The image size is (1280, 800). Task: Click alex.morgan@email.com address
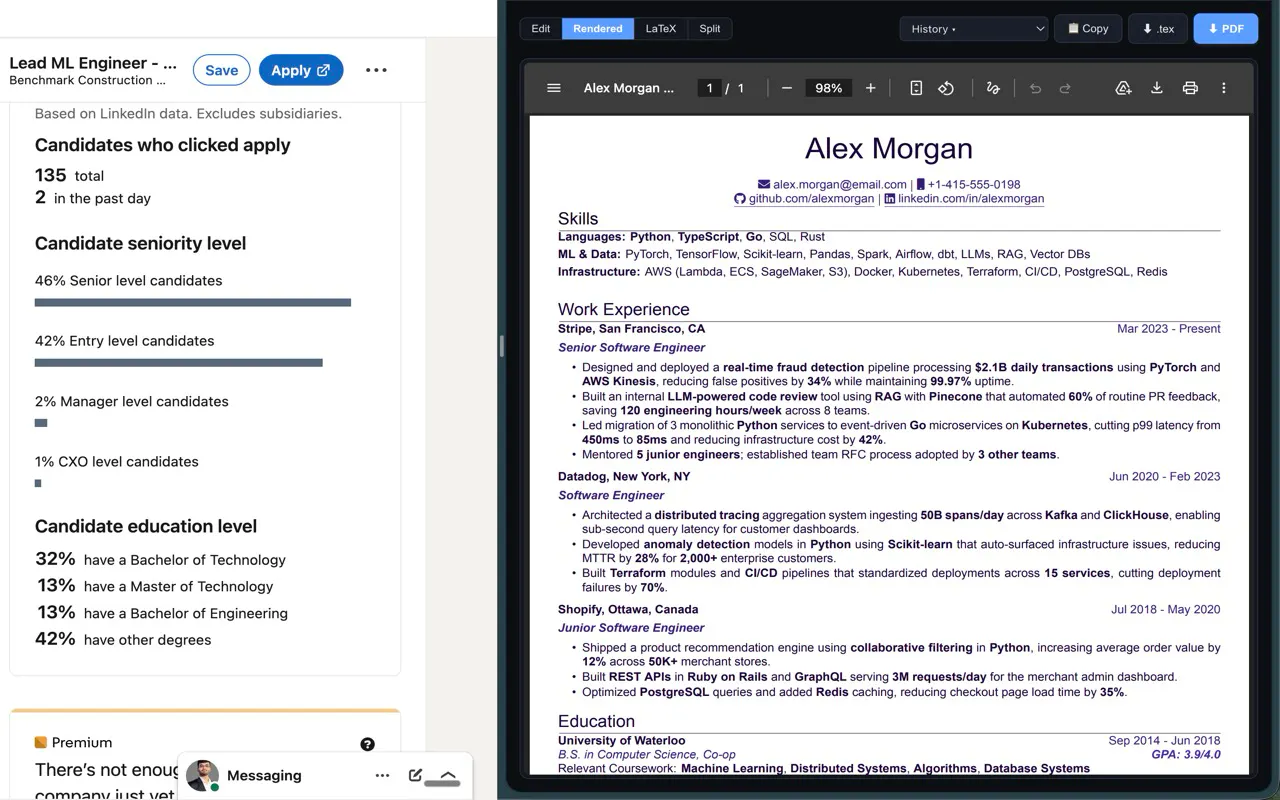[840, 184]
